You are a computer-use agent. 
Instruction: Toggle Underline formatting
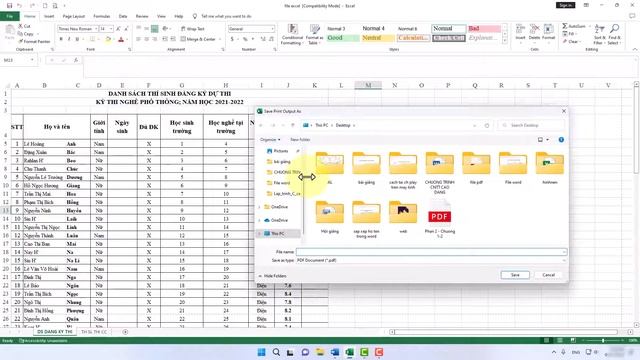77,40
